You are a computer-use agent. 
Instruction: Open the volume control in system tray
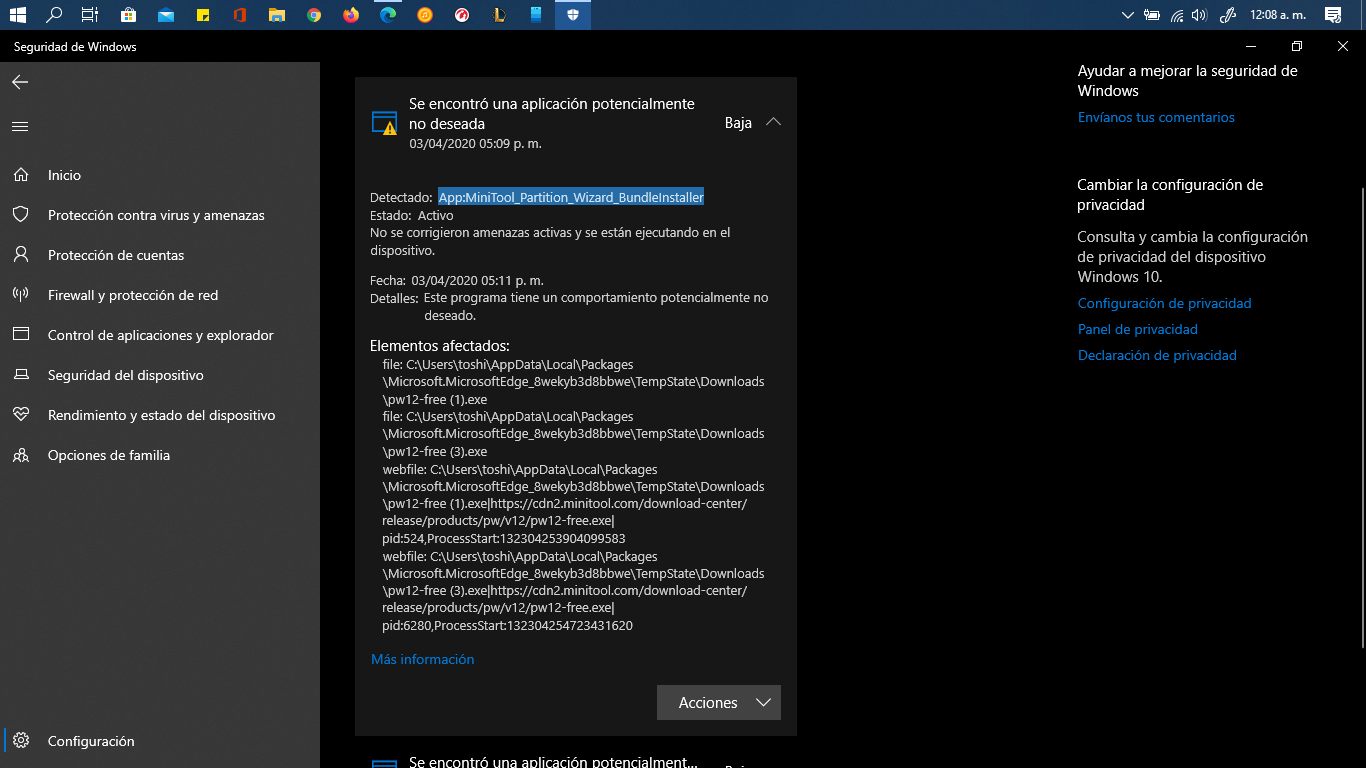click(1200, 15)
